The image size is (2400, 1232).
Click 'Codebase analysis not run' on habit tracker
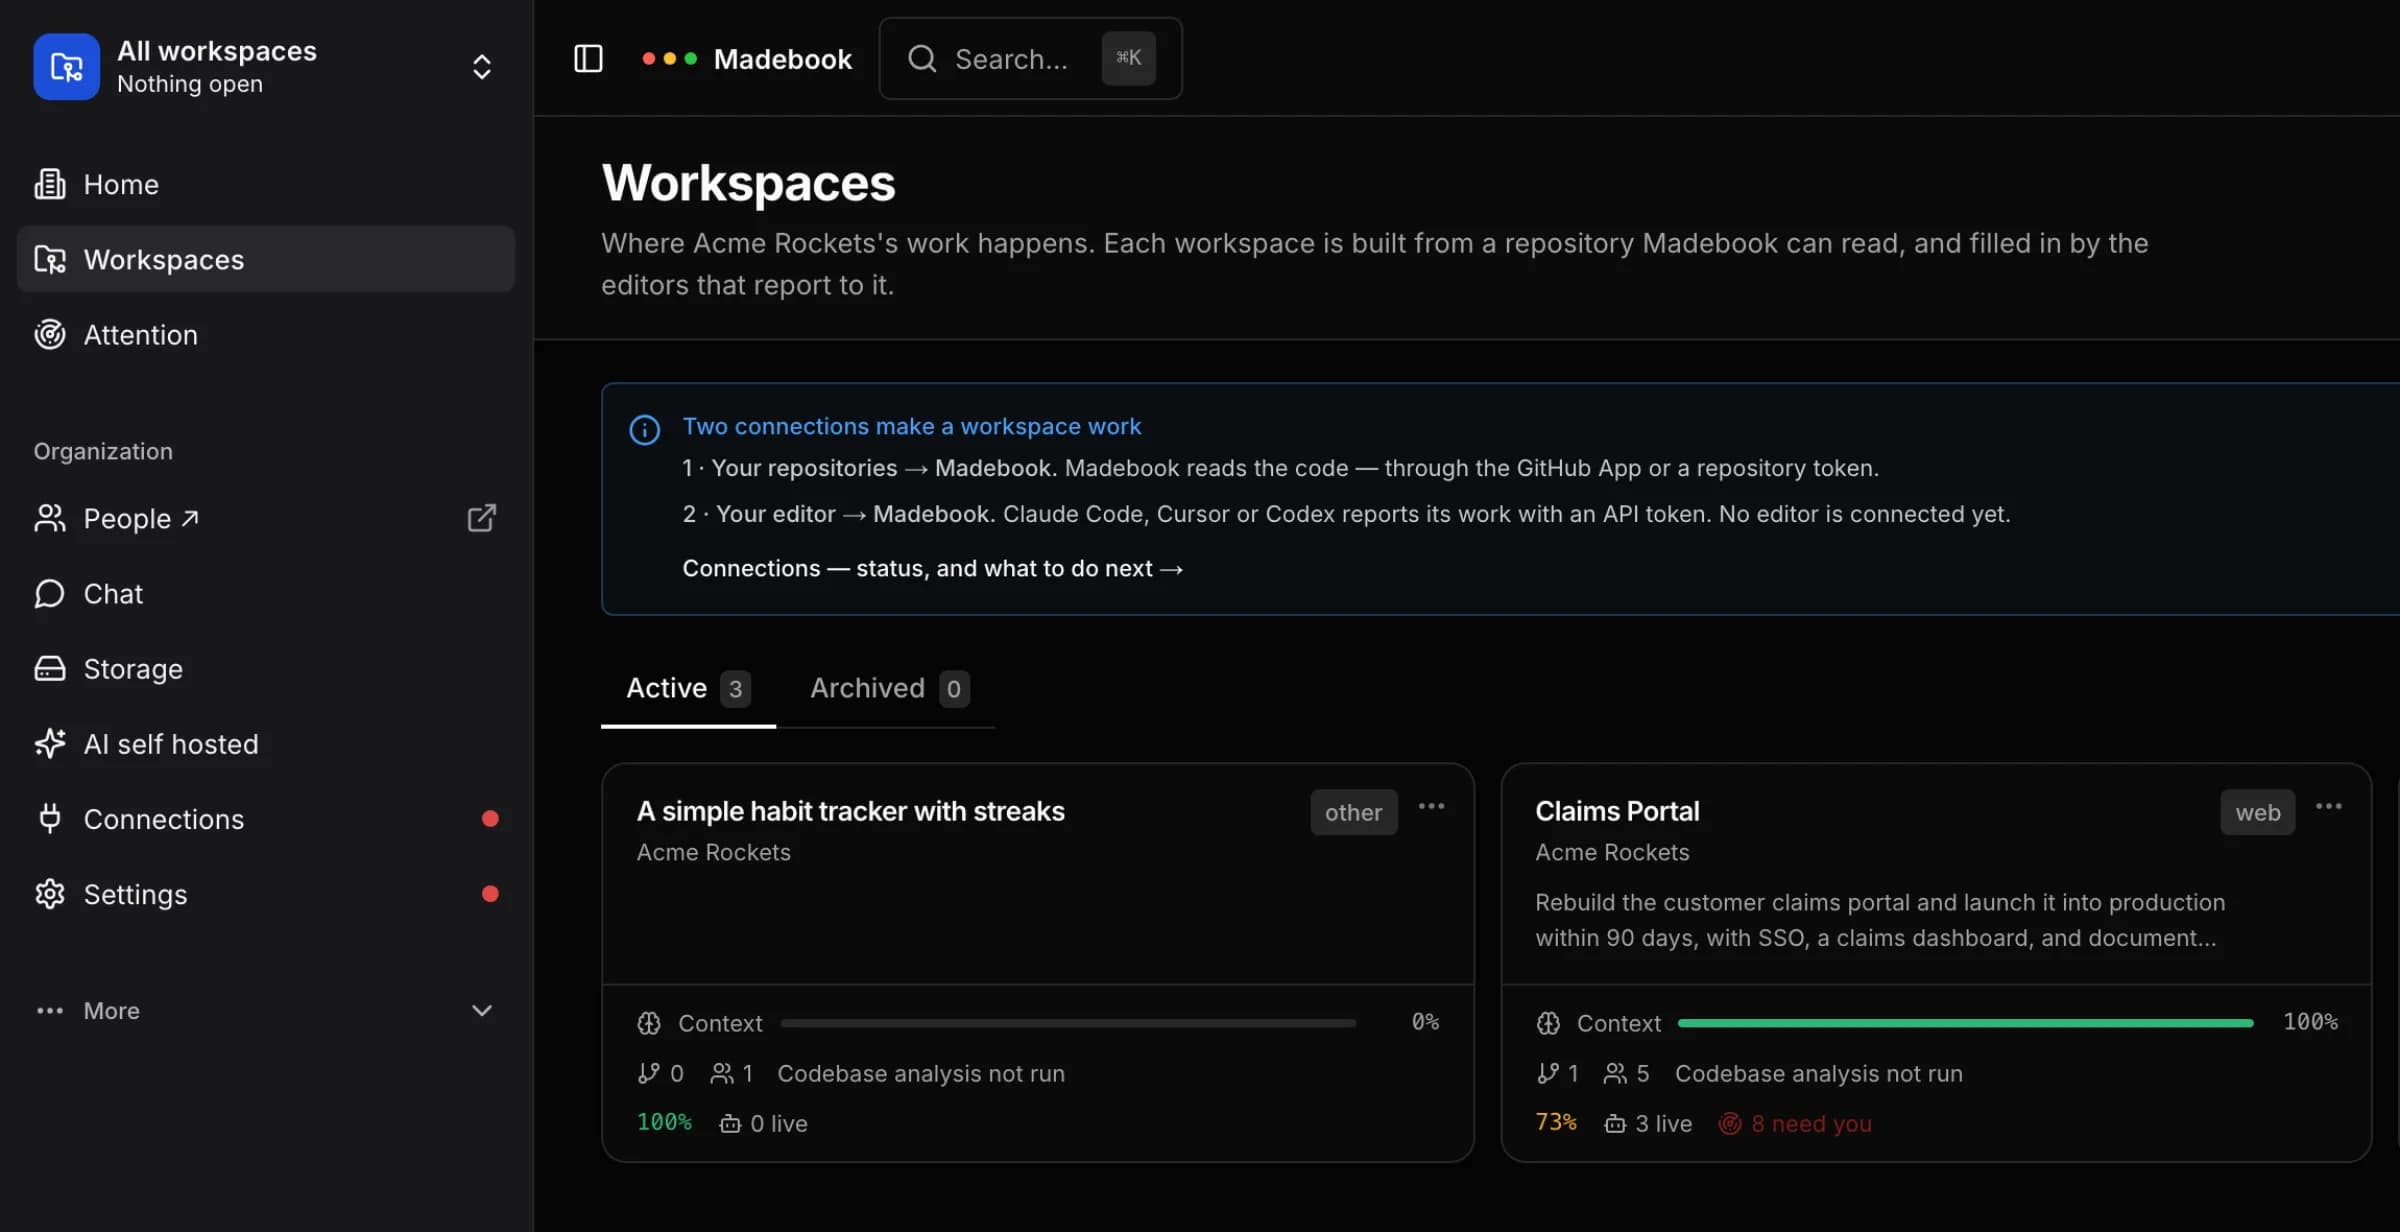click(921, 1073)
